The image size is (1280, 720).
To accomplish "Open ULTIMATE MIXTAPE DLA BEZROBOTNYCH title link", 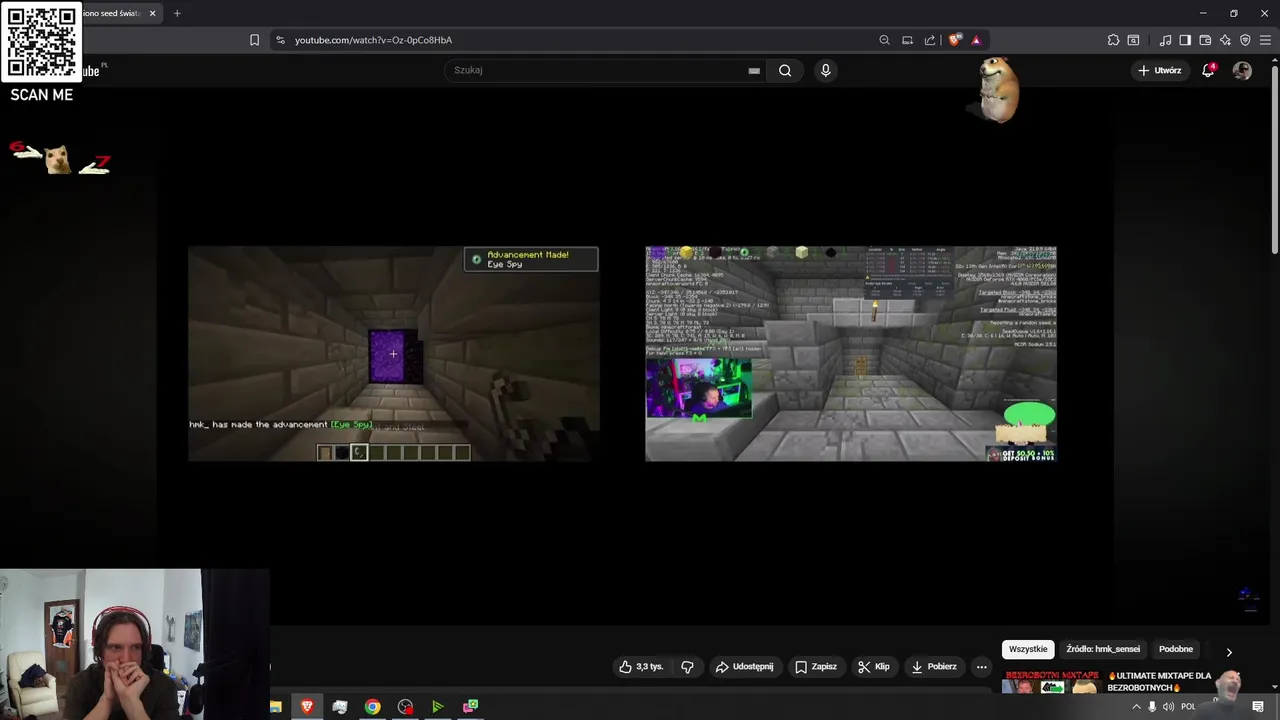I will coord(1159,682).
